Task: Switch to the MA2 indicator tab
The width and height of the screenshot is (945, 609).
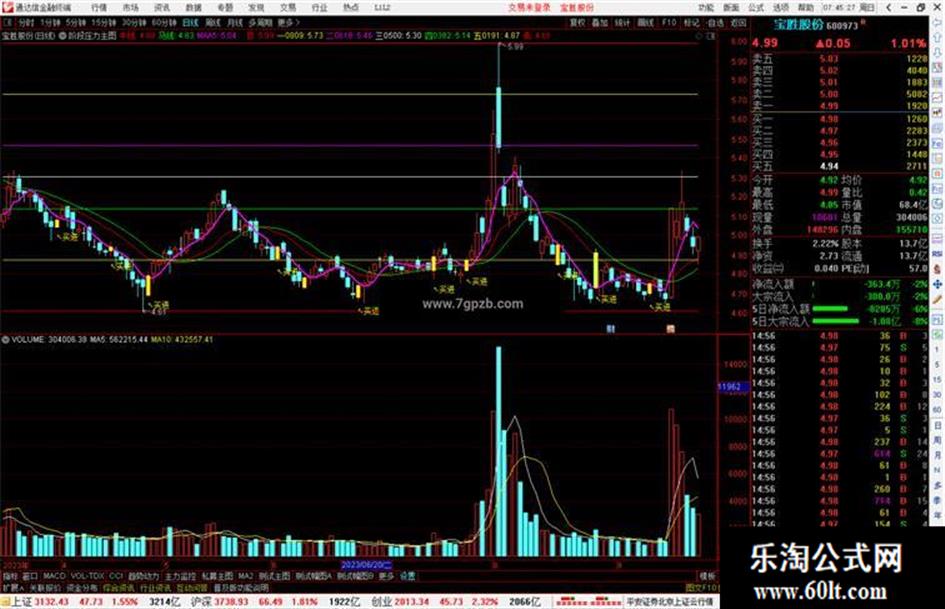Action: coord(245,576)
